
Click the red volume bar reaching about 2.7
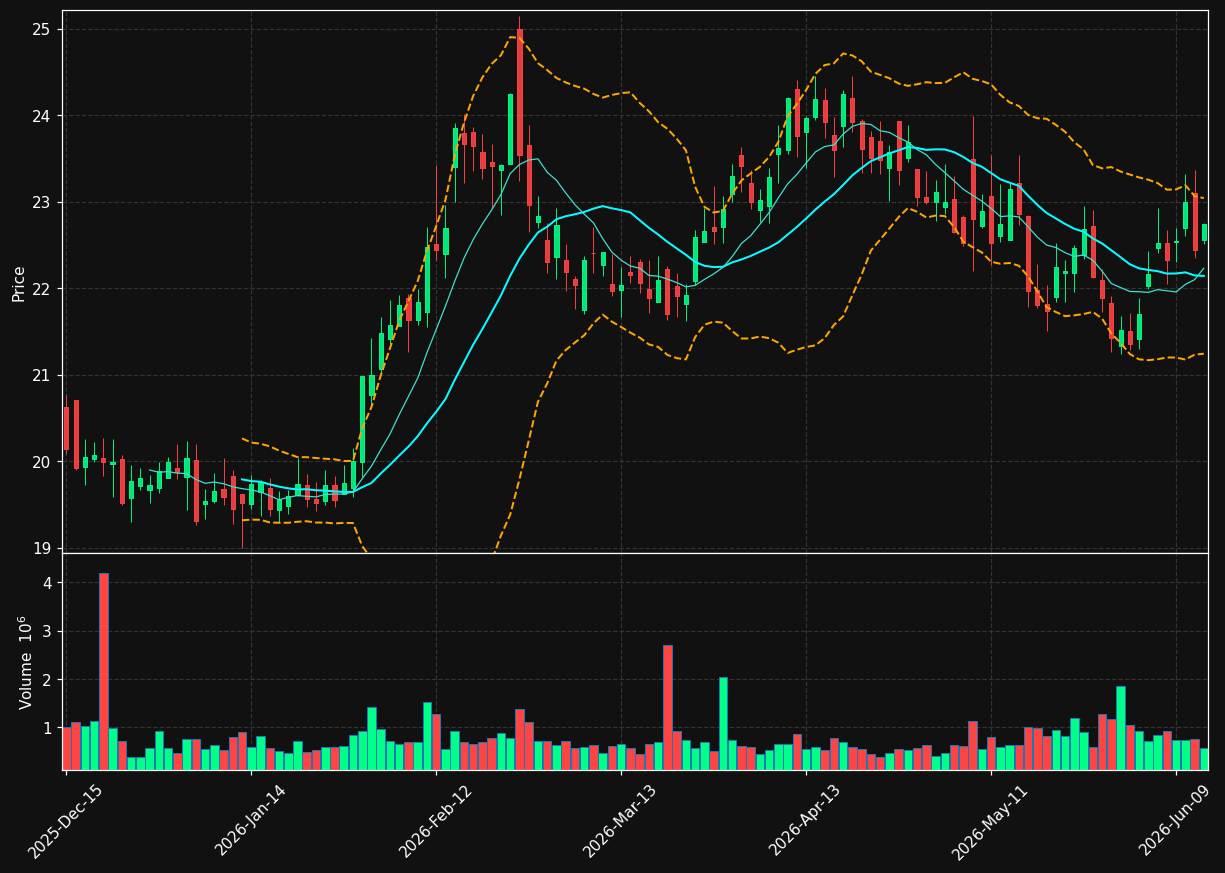pos(667,707)
